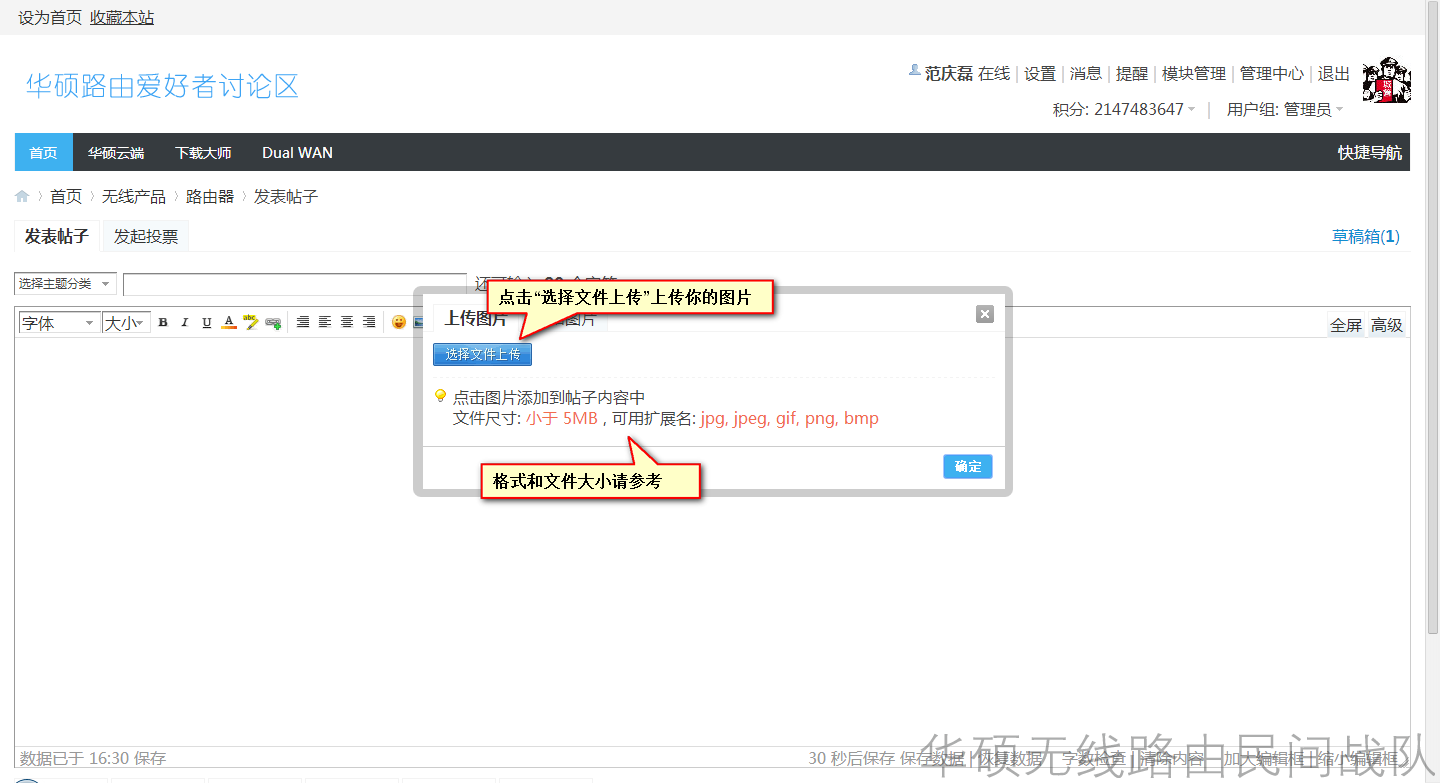Expand the 积分 points dropdown
Screen dimensions: 1440x783
tap(1190, 109)
